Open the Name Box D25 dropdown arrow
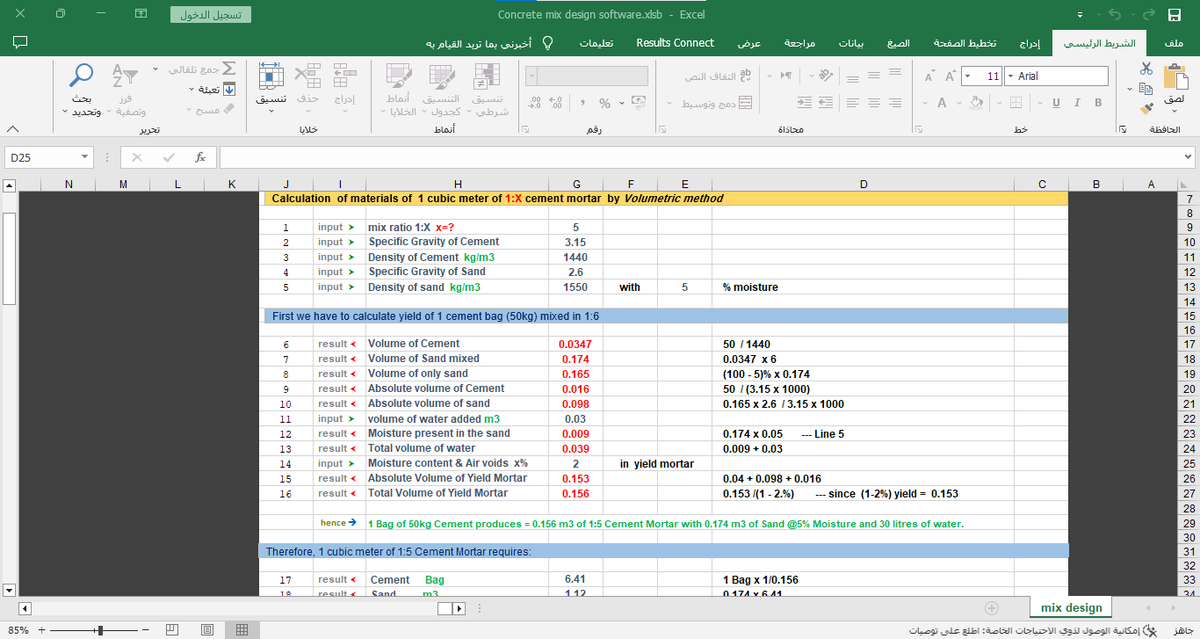The width and height of the screenshot is (1200, 639). 86,158
